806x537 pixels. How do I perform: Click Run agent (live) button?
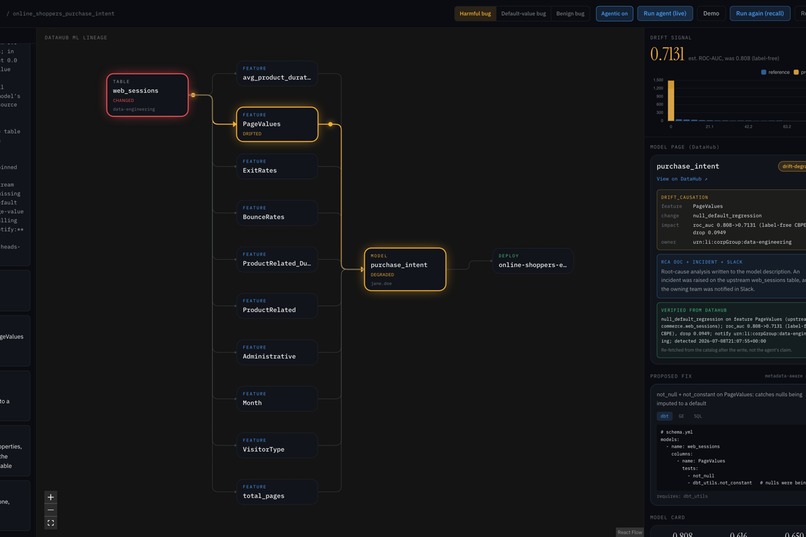[665, 13]
